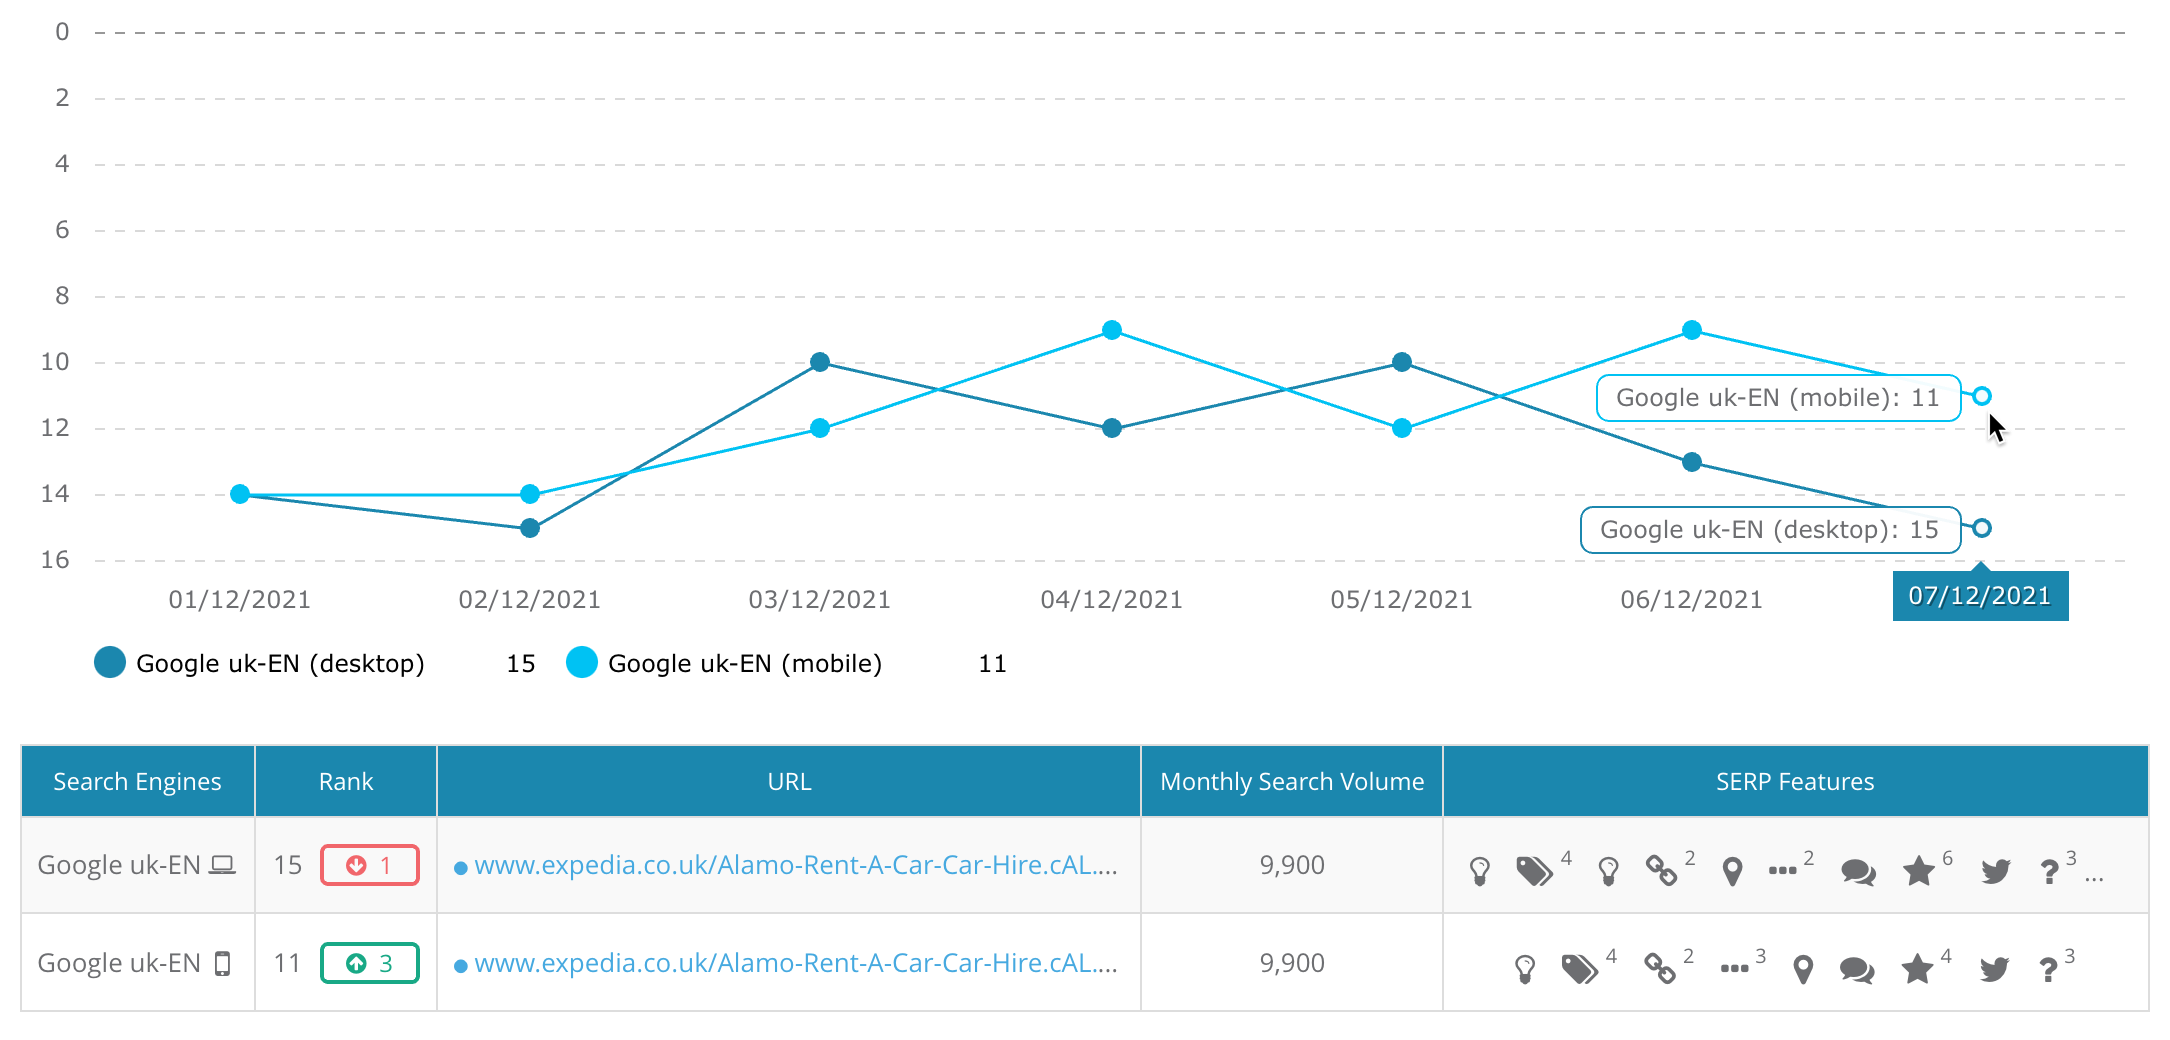2170x1040 pixels.
Task: Click the green rank gain badge showing 3
Action: pos(369,963)
